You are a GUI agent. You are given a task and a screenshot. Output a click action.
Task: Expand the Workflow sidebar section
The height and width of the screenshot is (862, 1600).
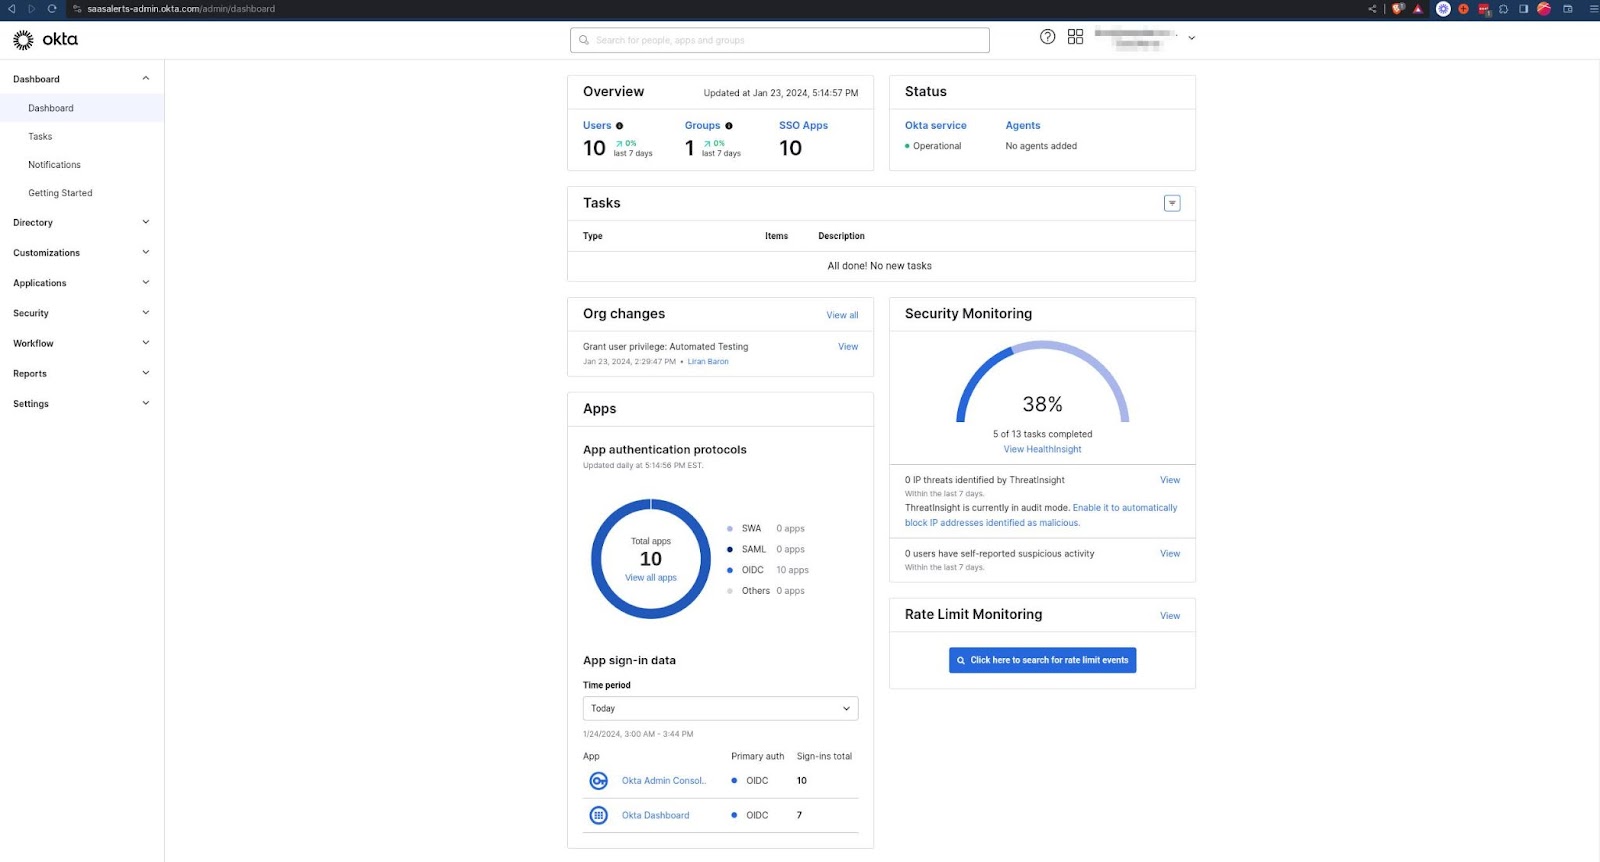click(x=146, y=343)
